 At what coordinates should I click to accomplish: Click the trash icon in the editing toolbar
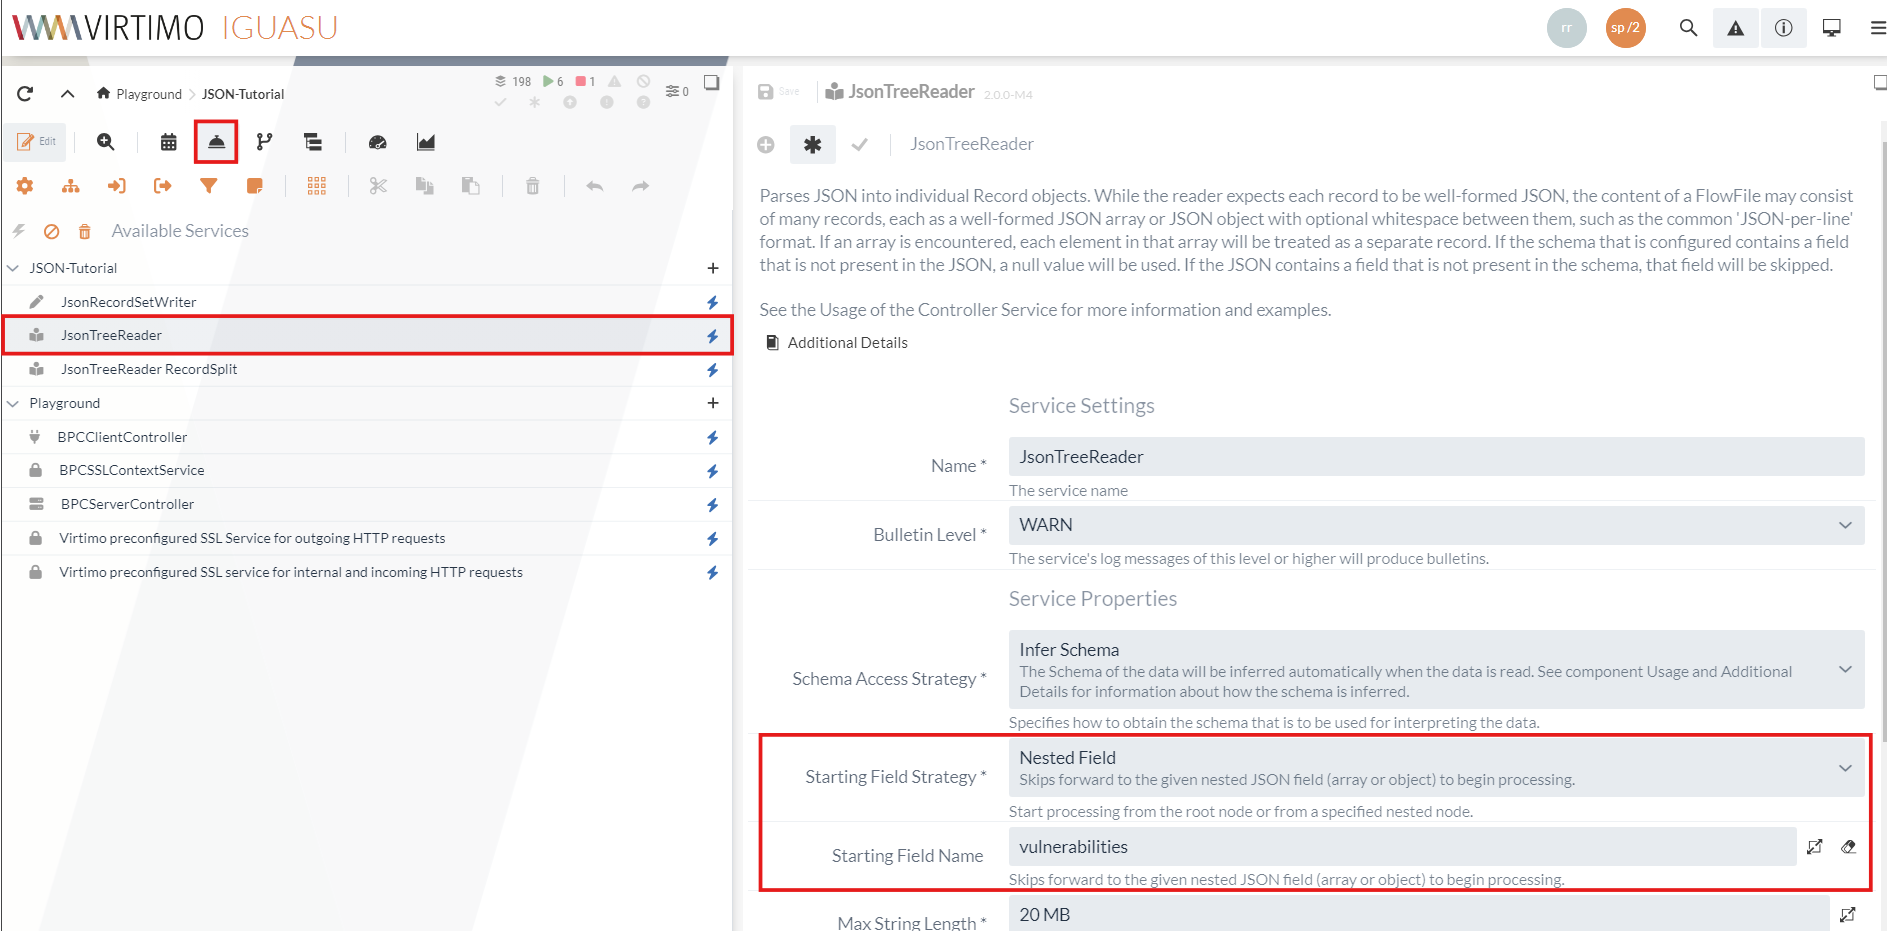533,186
